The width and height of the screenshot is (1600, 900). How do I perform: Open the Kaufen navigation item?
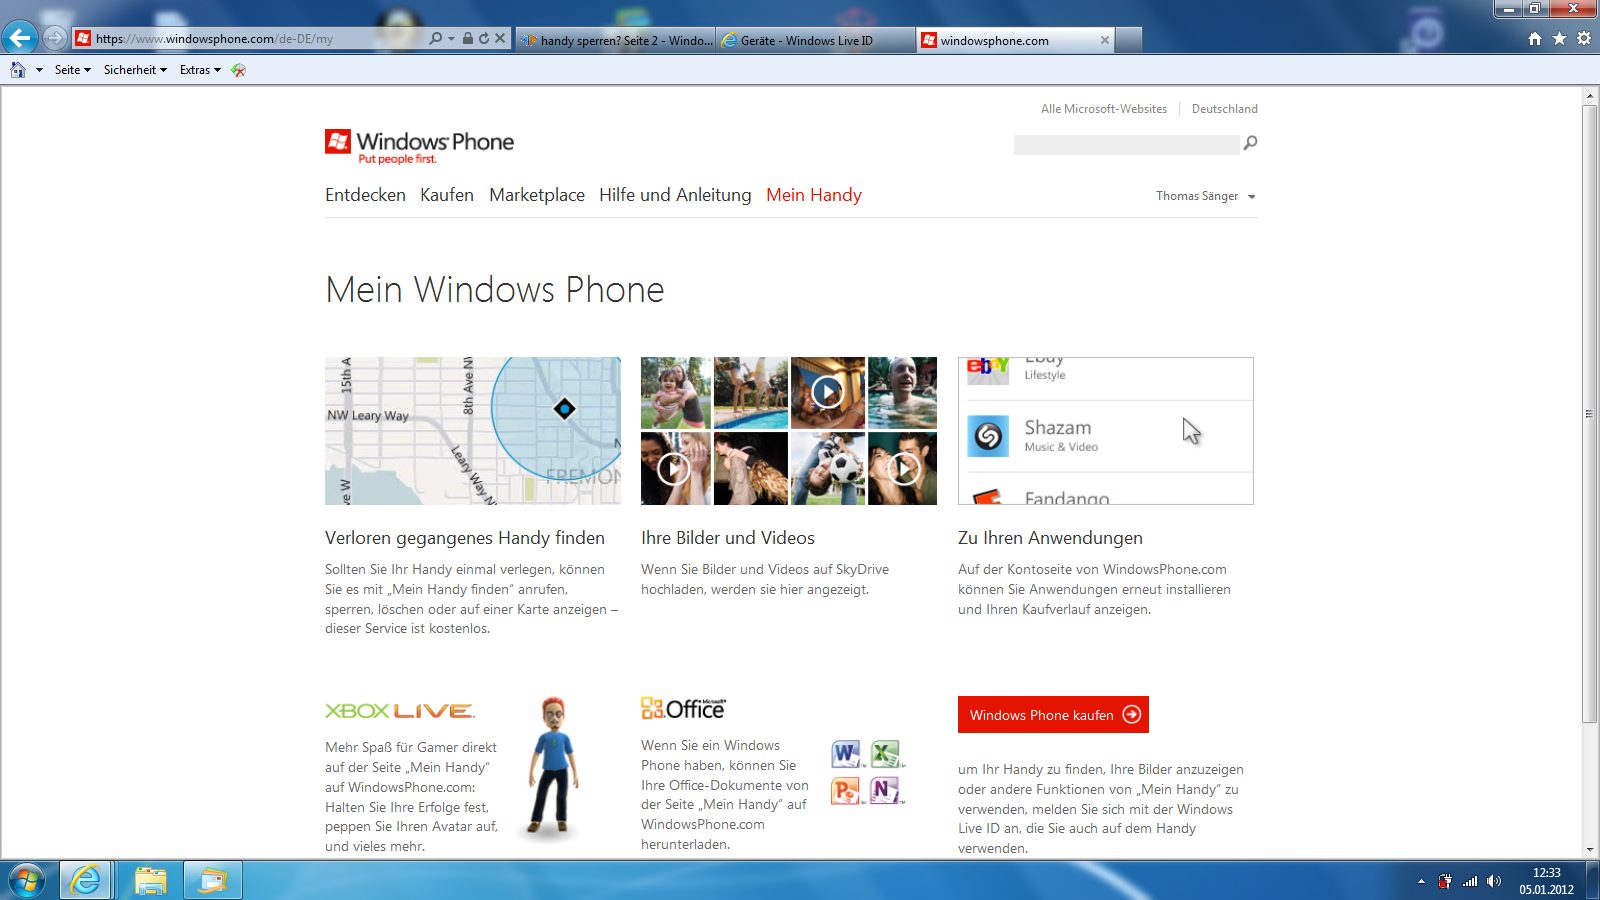coord(447,195)
